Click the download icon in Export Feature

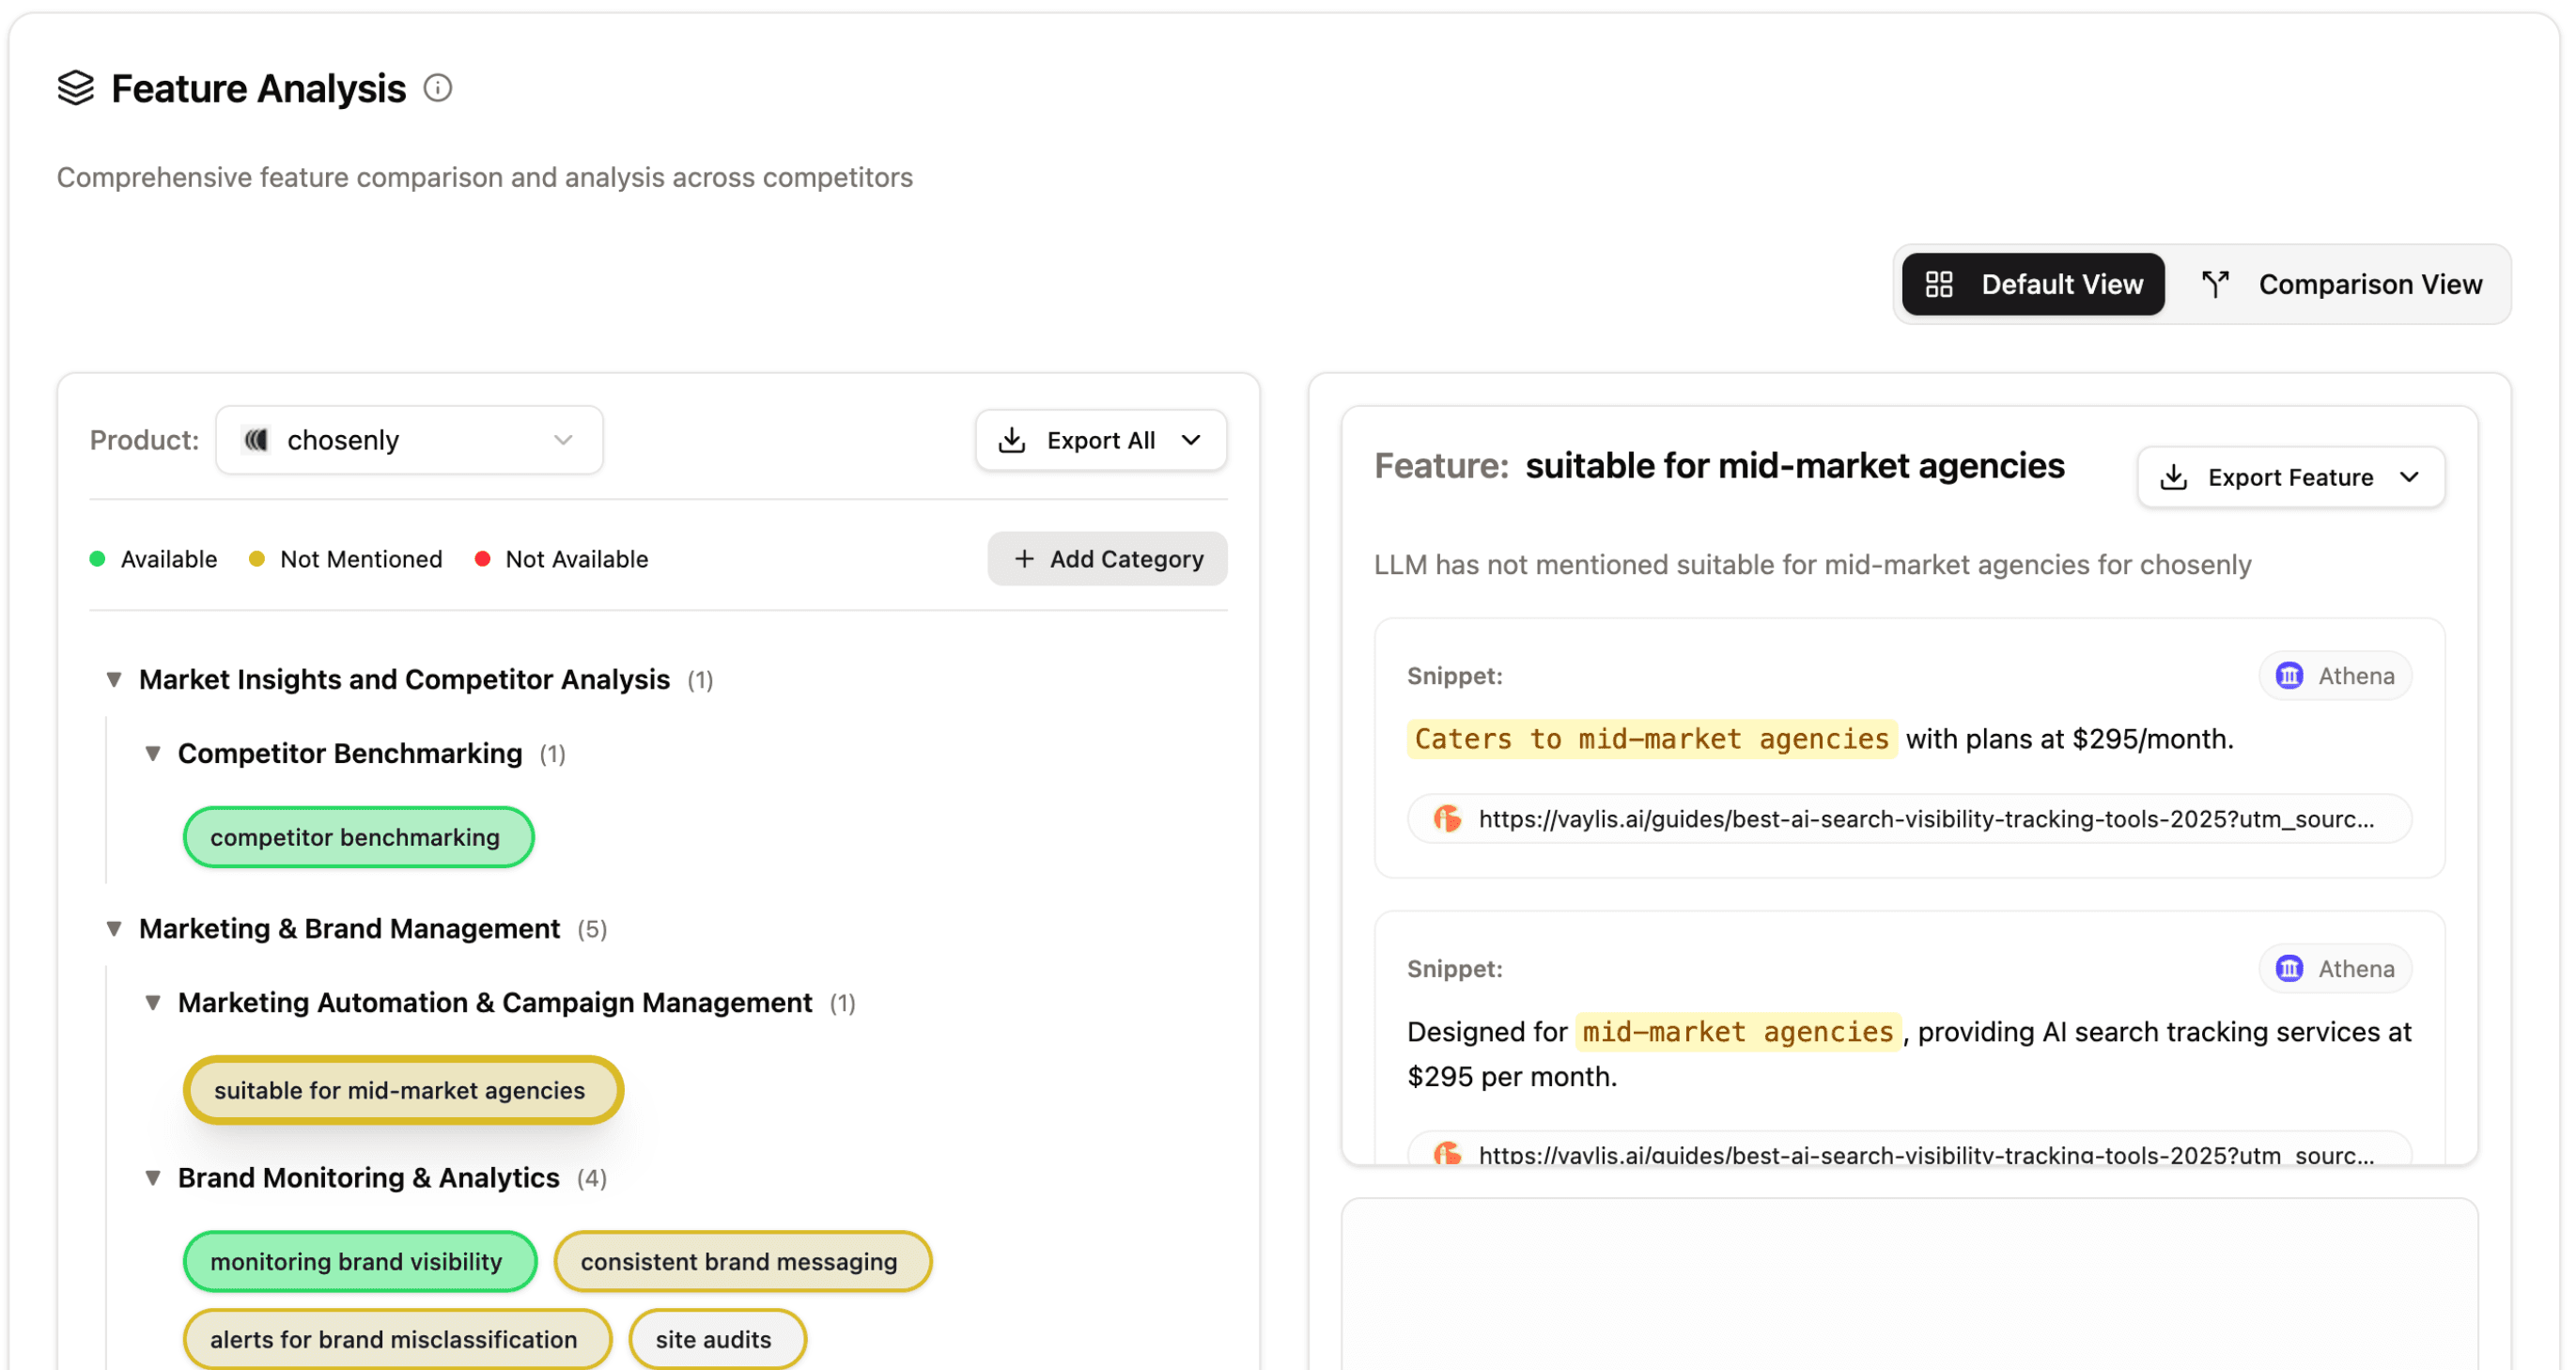click(x=2173, y=477)
